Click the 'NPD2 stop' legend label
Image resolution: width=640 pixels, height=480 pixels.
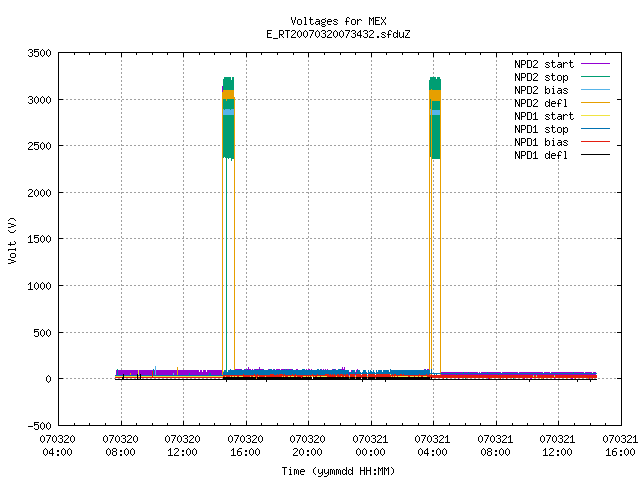click(x=541, y=77)
